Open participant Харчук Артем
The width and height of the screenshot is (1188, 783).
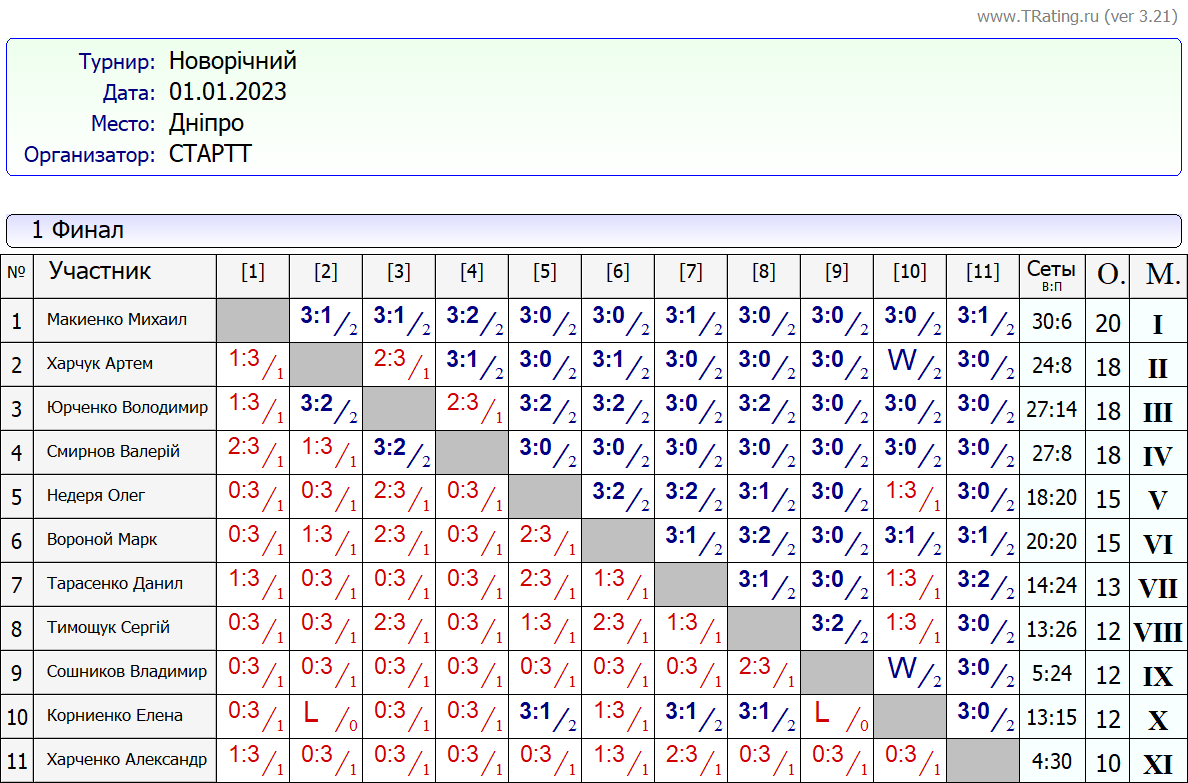tap(100, 364)
